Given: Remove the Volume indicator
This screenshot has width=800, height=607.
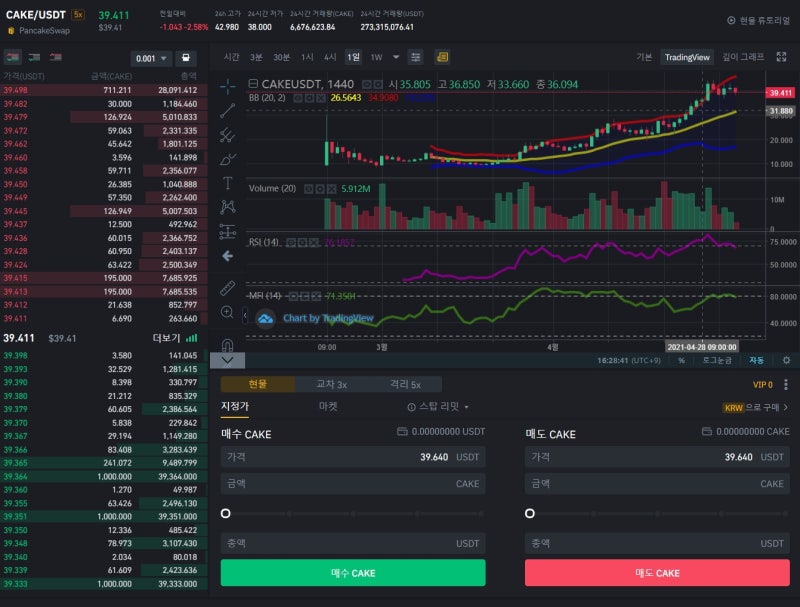Looking at the screenshot, I should click(332, 189).
